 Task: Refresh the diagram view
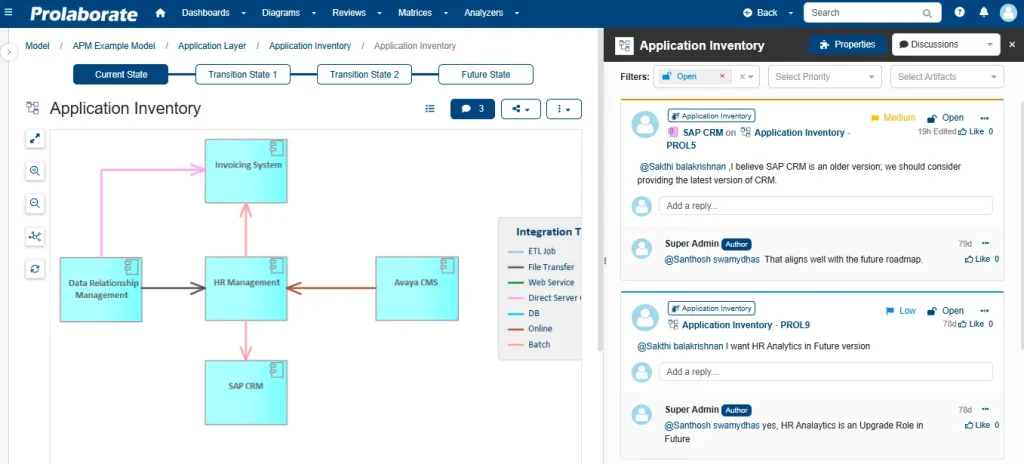coord(35,268)
